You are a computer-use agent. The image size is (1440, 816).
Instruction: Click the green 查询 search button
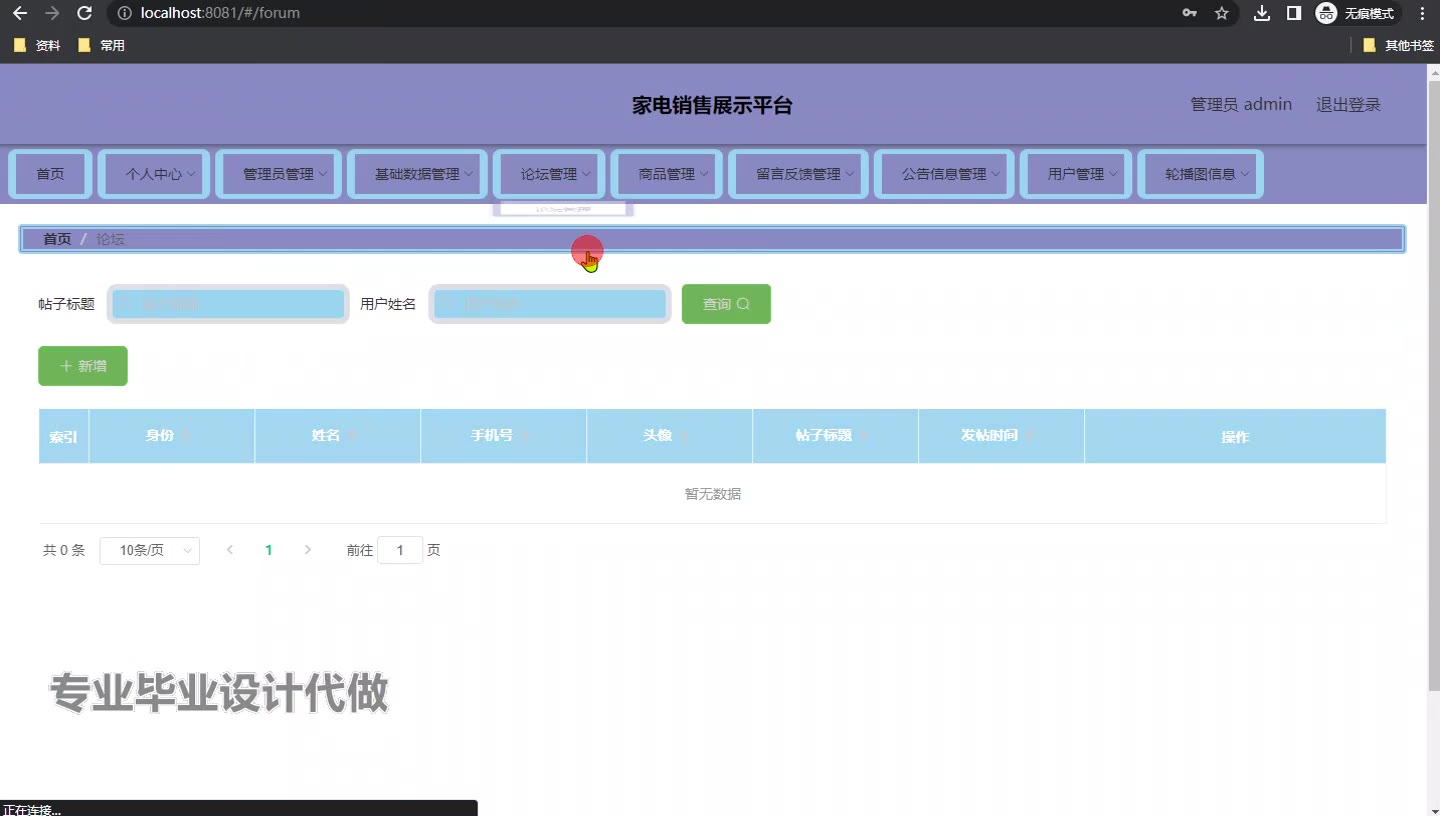coord(726,304)
